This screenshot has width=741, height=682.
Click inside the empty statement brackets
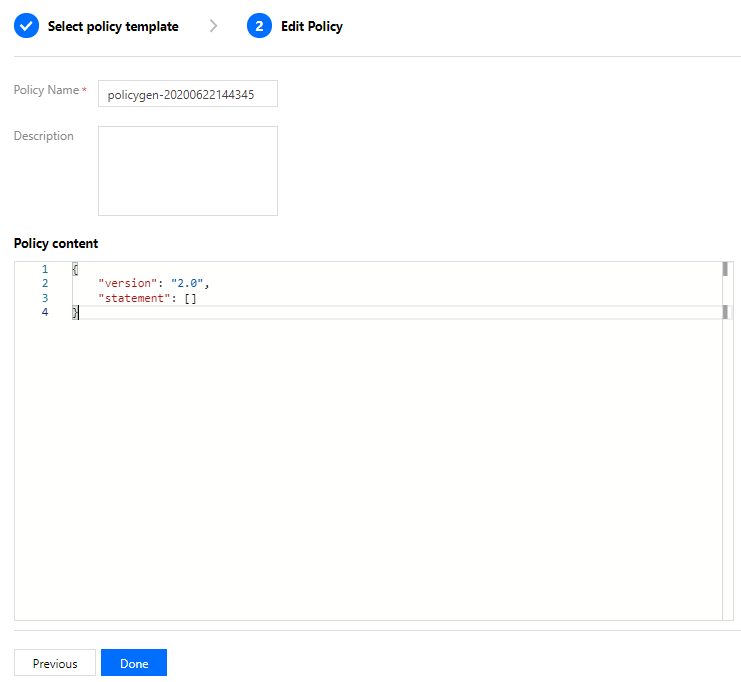pos(190,299)
